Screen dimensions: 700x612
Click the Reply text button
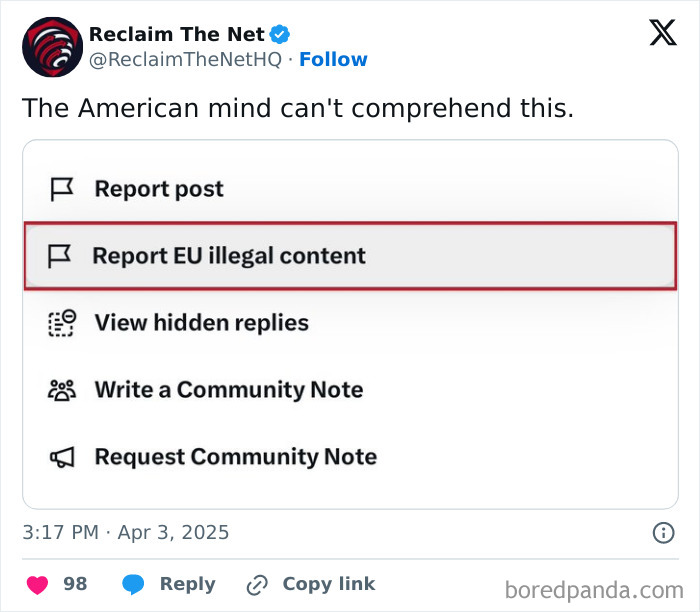[187, 584]
